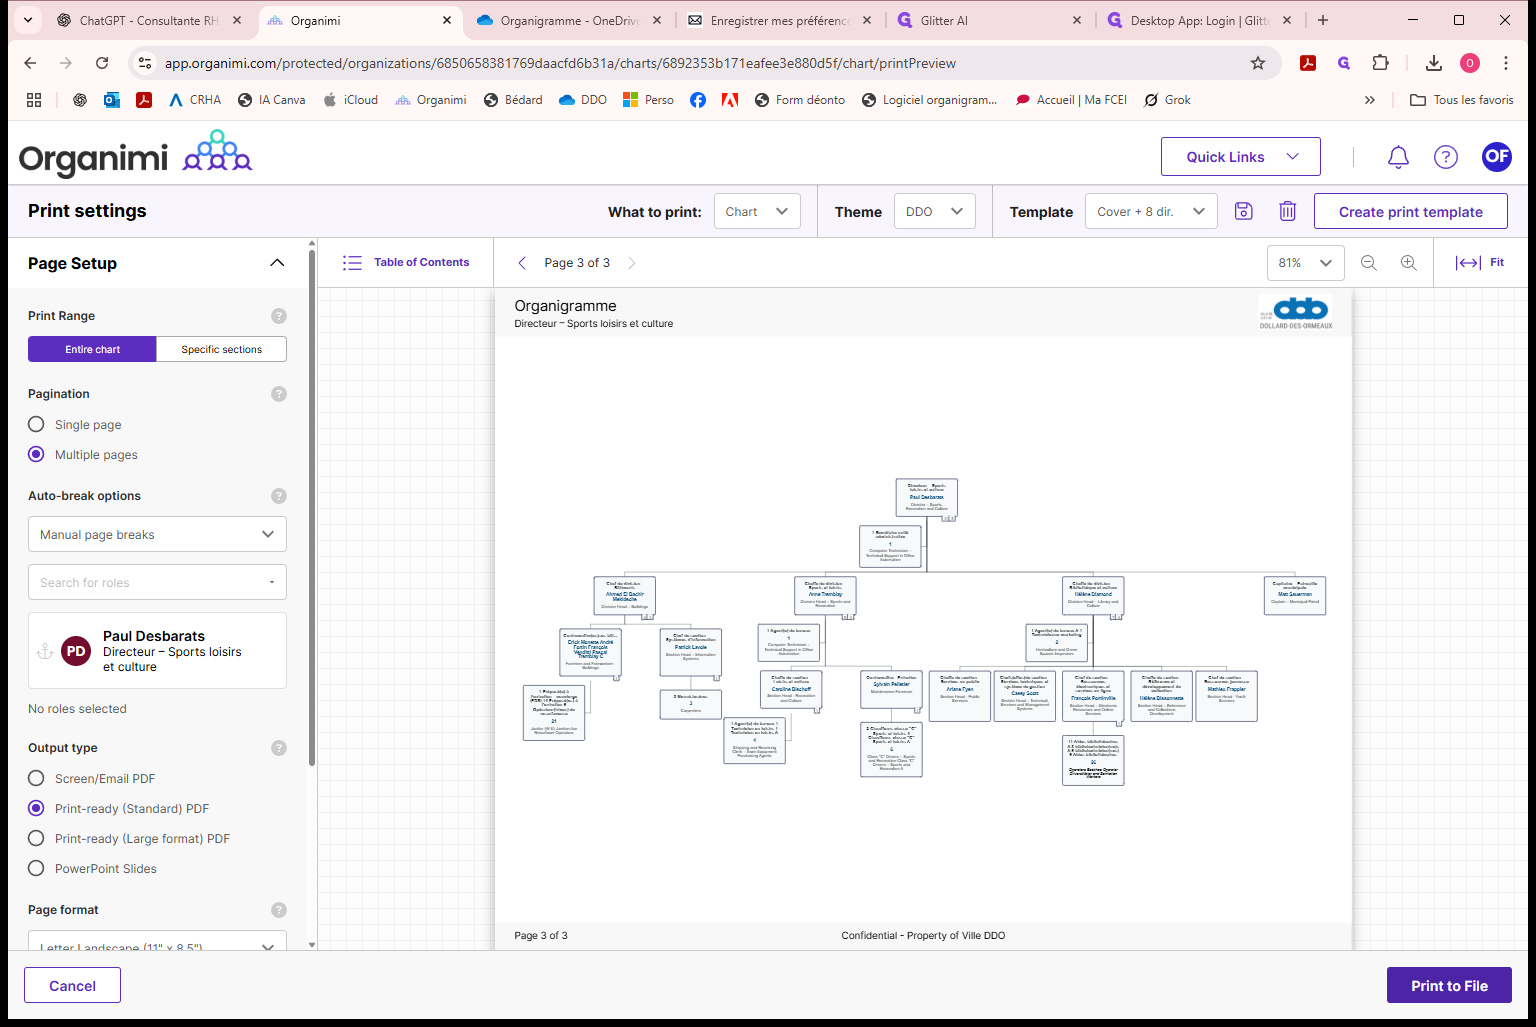This screenshot has height=1027, width=1536.
Task: Switch print range to Entire chart
Action: click(x=92, y=349)
